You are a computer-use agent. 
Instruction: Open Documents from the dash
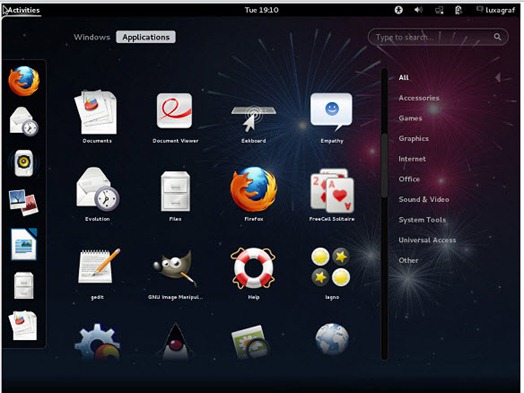coord(23,325)
